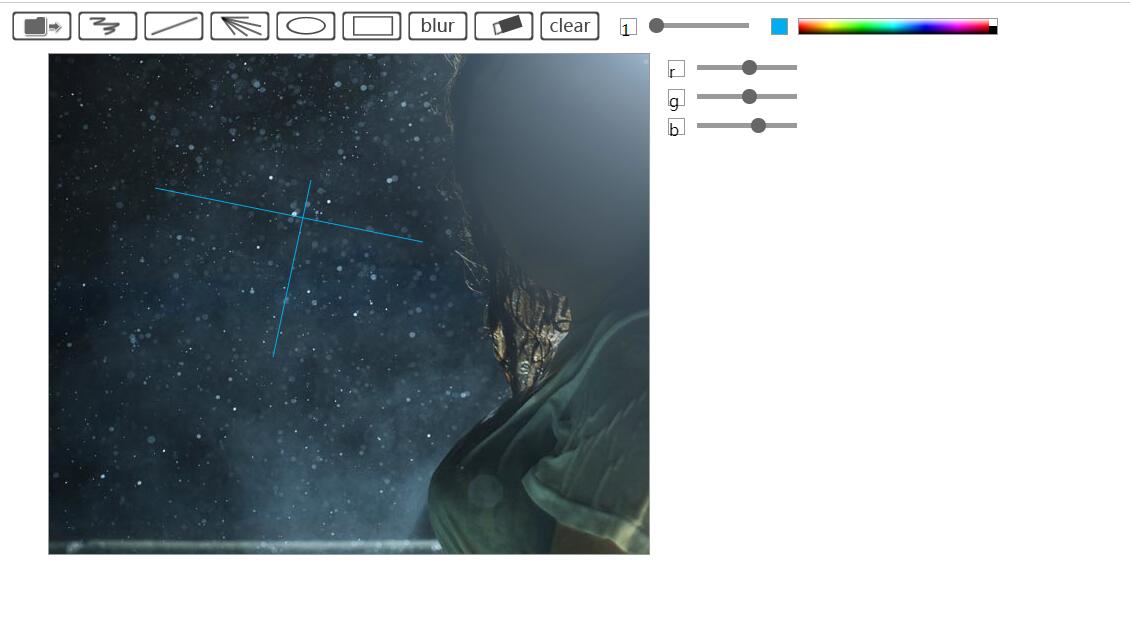Select the straight line tool
The width and height of the screenshot is (1130, 641).
pyautogui.click(x=174, y=26)
